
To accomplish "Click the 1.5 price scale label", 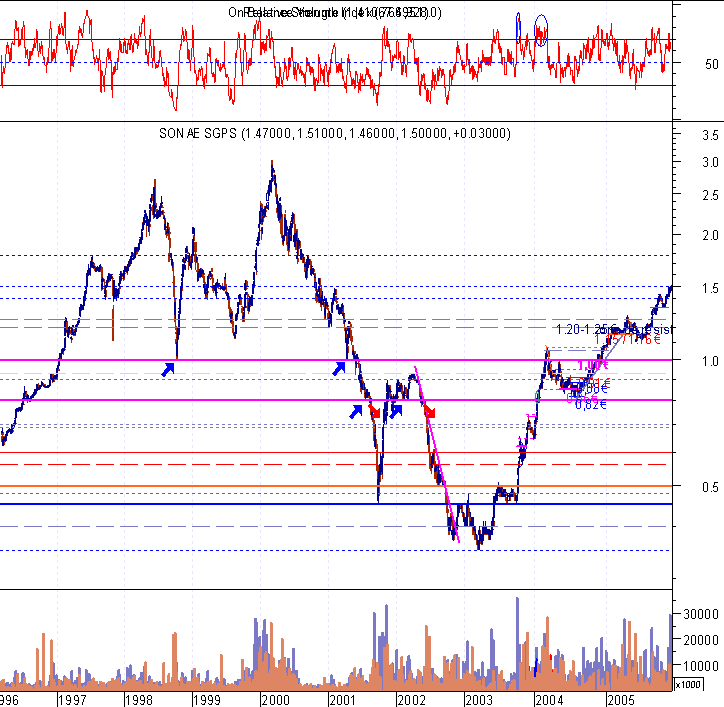I will 710,288.
